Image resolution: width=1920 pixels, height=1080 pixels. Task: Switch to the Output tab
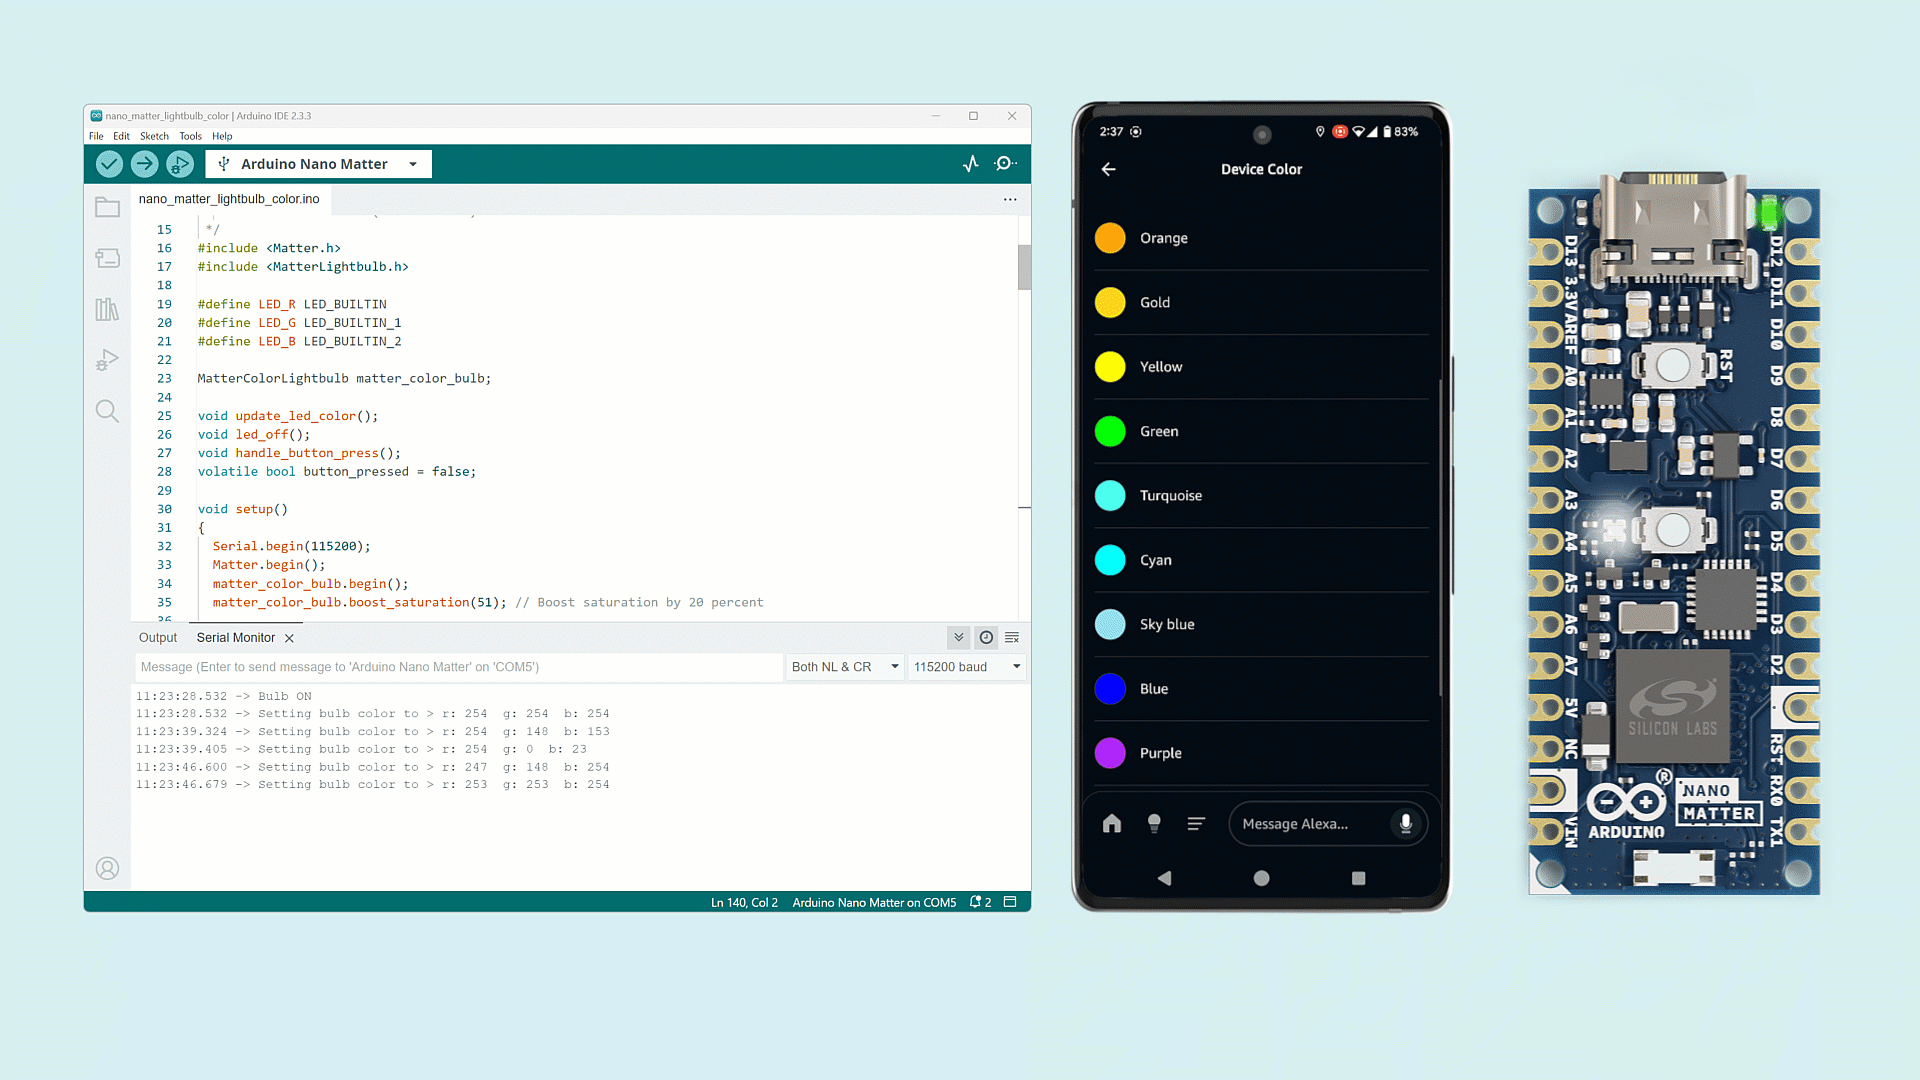point(158,638)
